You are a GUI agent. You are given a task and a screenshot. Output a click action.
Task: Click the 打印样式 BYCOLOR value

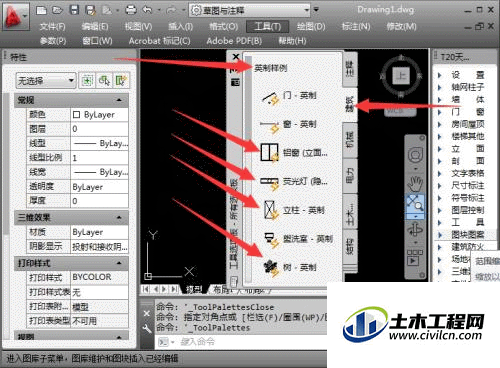coord(99,277)
